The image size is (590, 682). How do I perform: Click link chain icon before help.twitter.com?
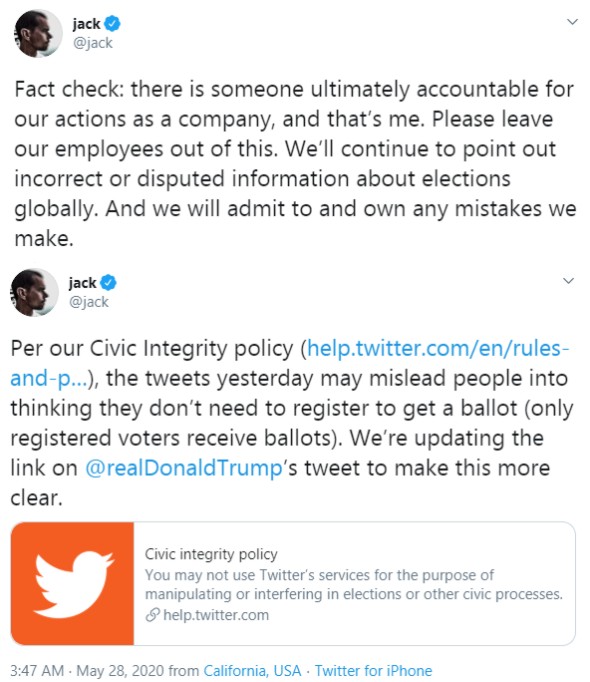[x=152, y=615]
